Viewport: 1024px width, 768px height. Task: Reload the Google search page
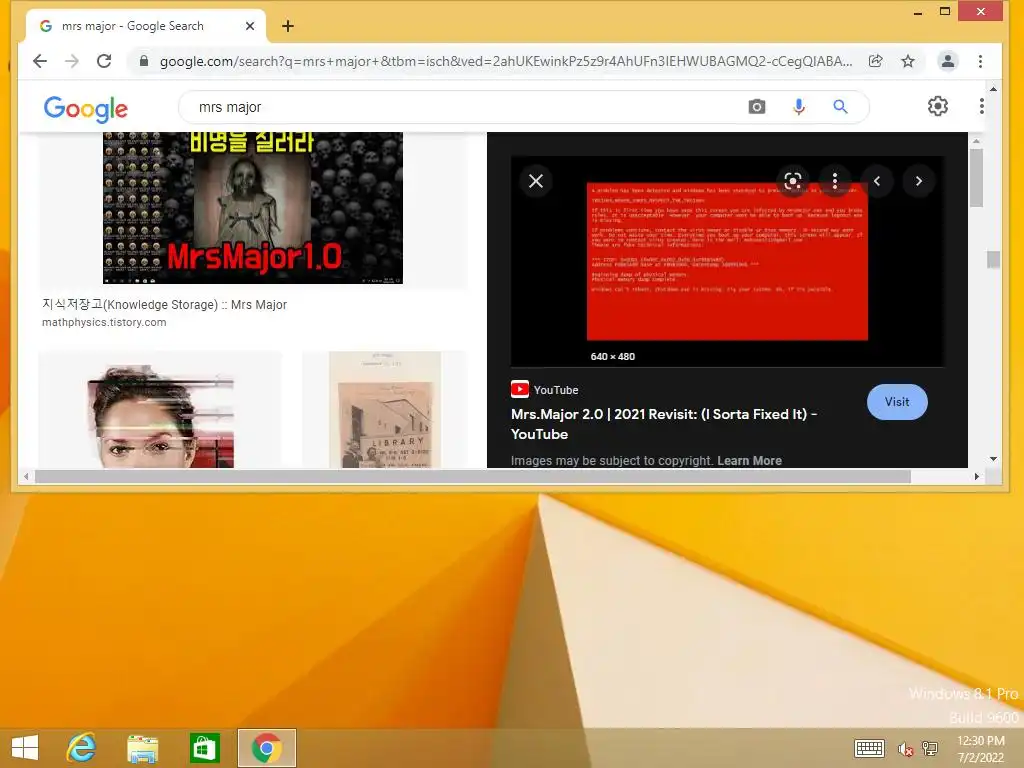point(104,61)
